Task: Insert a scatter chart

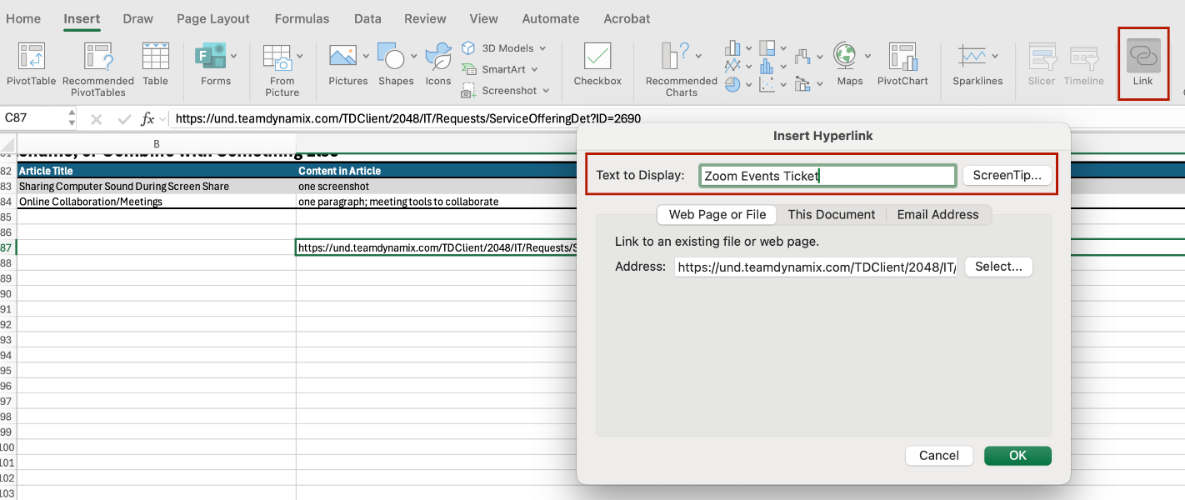Action: tap(767, 85)
